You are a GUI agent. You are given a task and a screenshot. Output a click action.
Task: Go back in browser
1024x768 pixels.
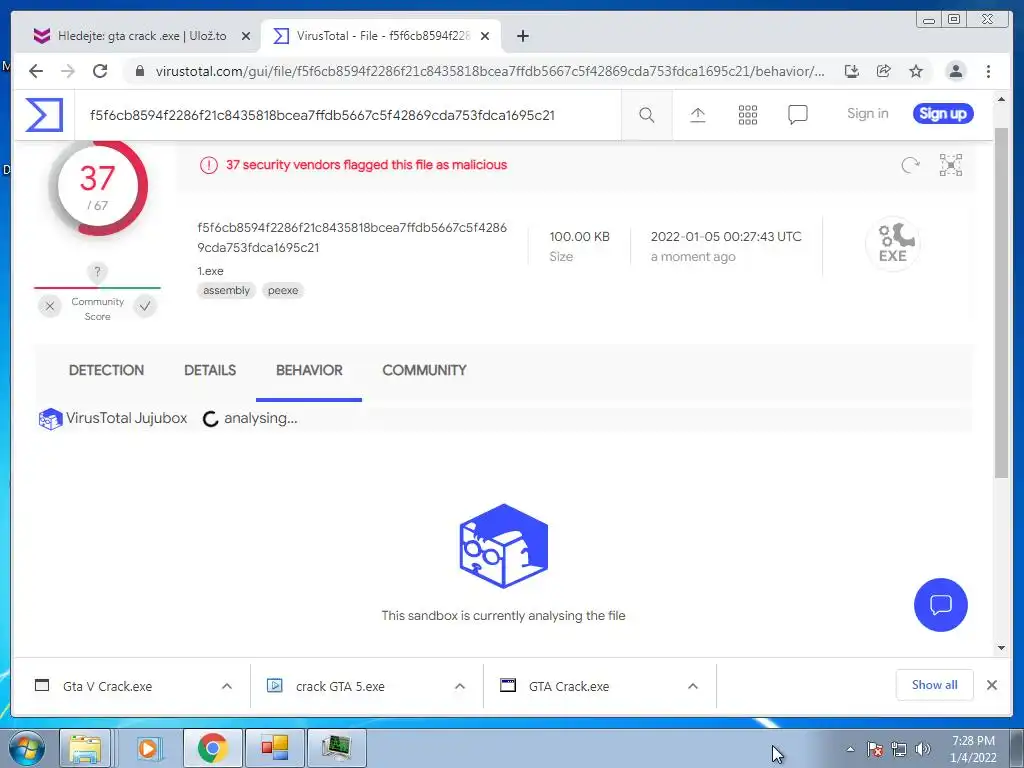(36, 71)
